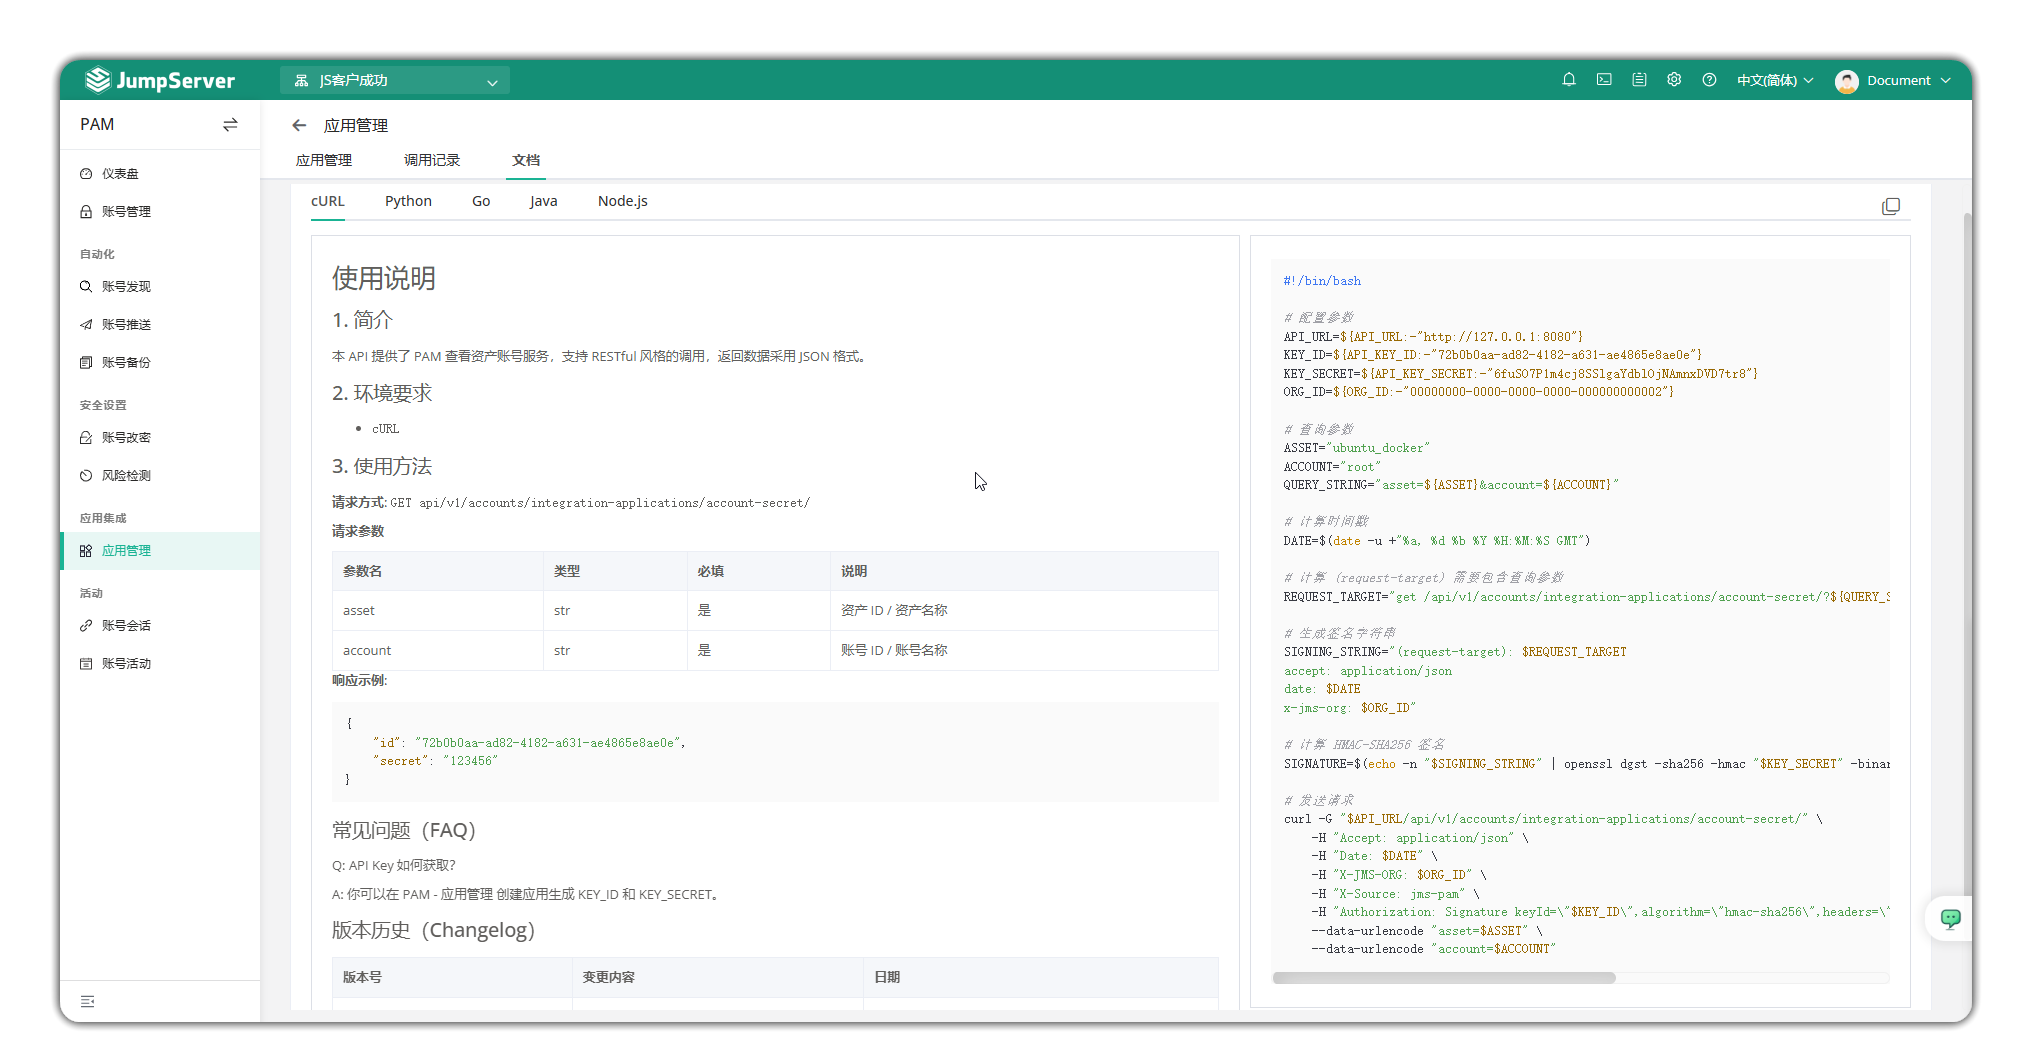2032x1062 pixels.
Task: Expand the Document user menu
Action: coord(1908,80)
